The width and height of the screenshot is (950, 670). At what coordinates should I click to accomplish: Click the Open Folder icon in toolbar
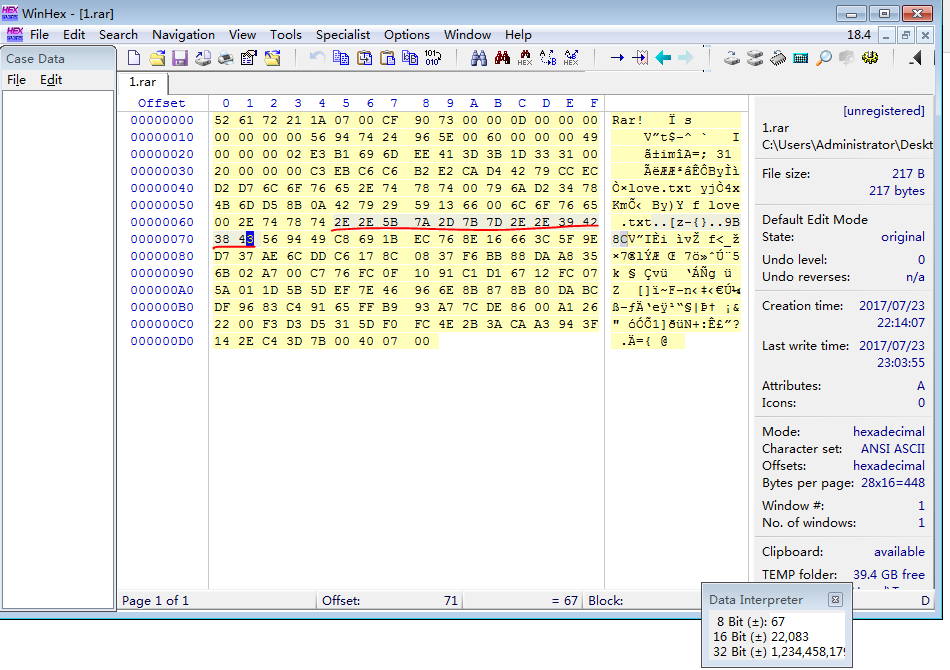(272, 58)
